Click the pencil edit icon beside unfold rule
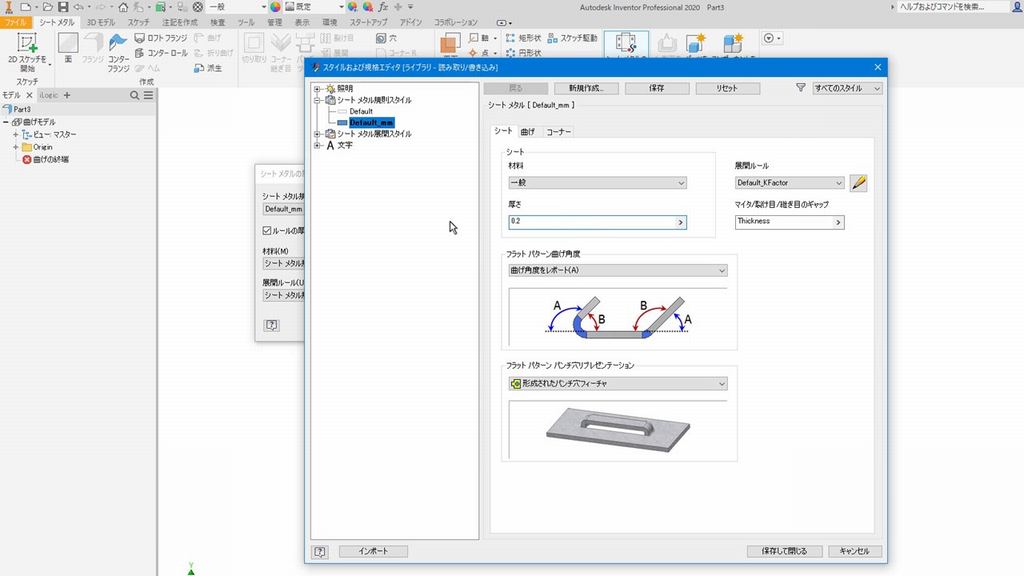Image resolution: width=1024 pixels, height=576 pixels. (x=858, y=183)
